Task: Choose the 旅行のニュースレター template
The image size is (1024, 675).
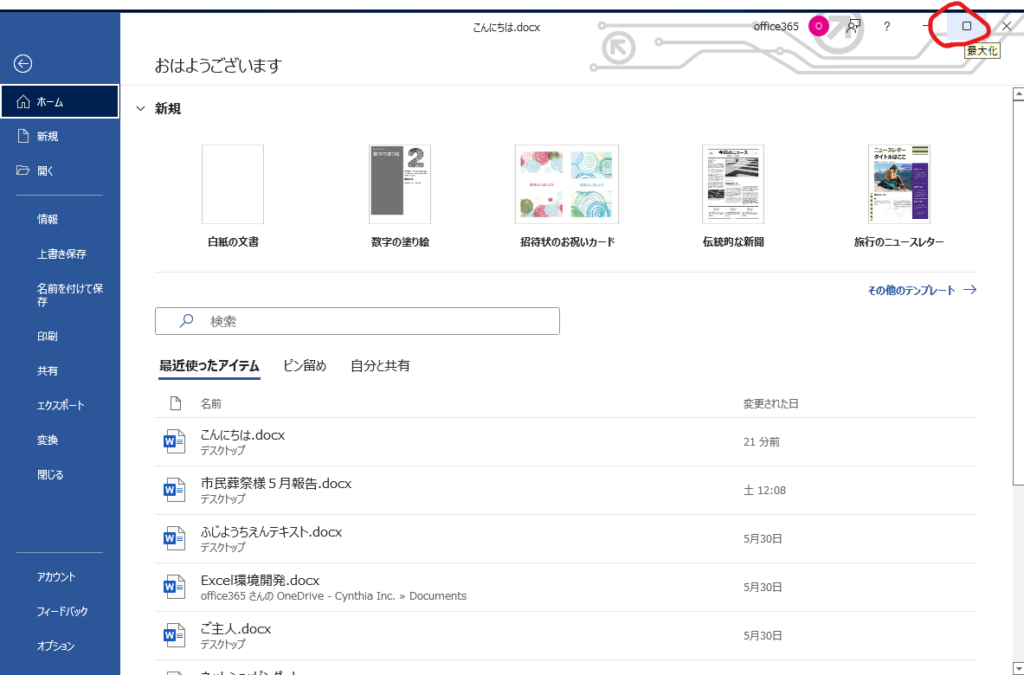Action: coord(898,185)
